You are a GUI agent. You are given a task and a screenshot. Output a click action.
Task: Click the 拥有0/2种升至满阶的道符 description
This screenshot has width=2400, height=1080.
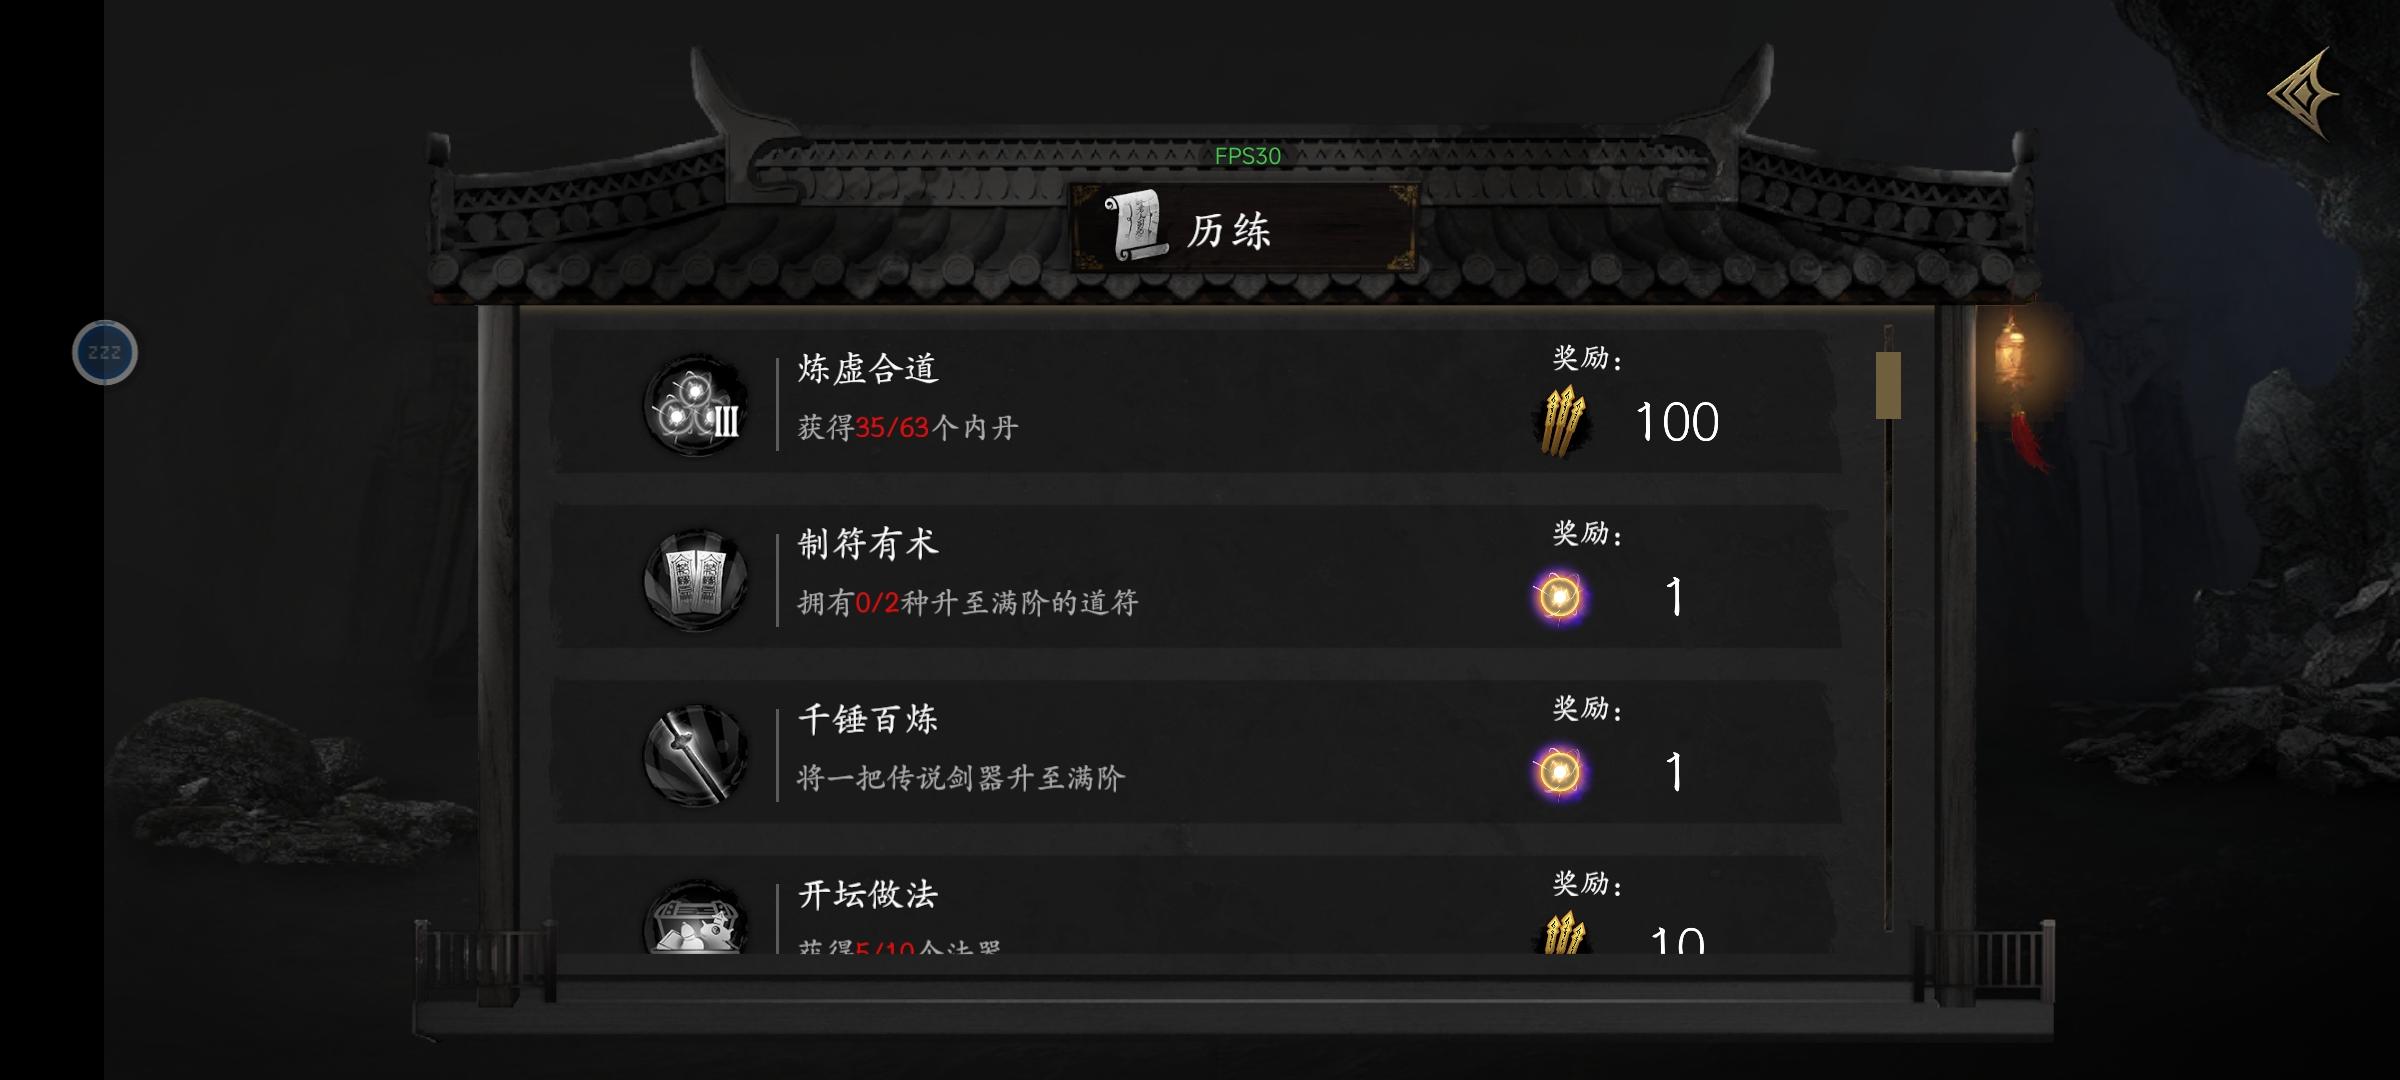point(968,603)
